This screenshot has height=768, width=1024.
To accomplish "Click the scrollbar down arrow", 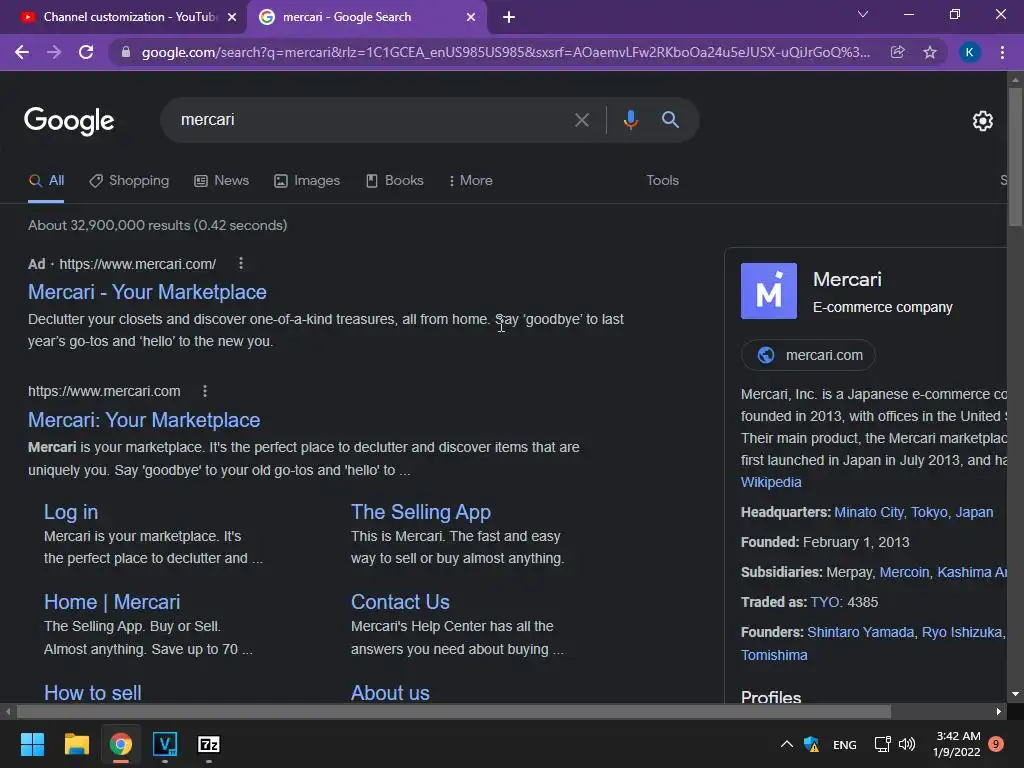I will [x=1015, y=694].
